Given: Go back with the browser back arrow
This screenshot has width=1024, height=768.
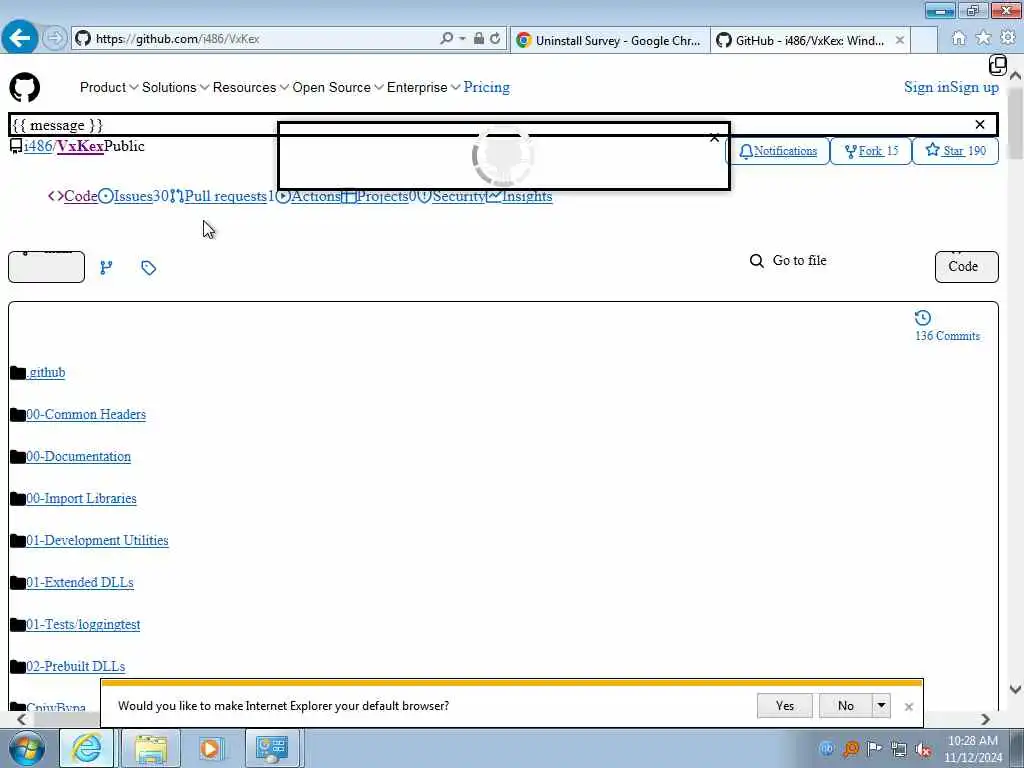Looking at the screenshot, I should tap(20, 38).
